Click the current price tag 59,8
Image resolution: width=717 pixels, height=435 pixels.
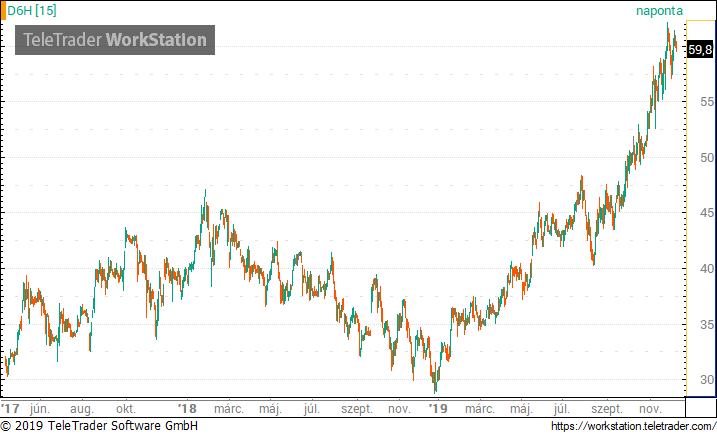click(x=700, y=49)
